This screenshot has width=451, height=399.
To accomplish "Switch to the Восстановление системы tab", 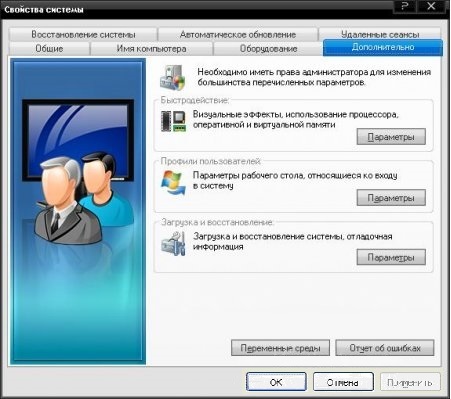I will pos(83,34).
